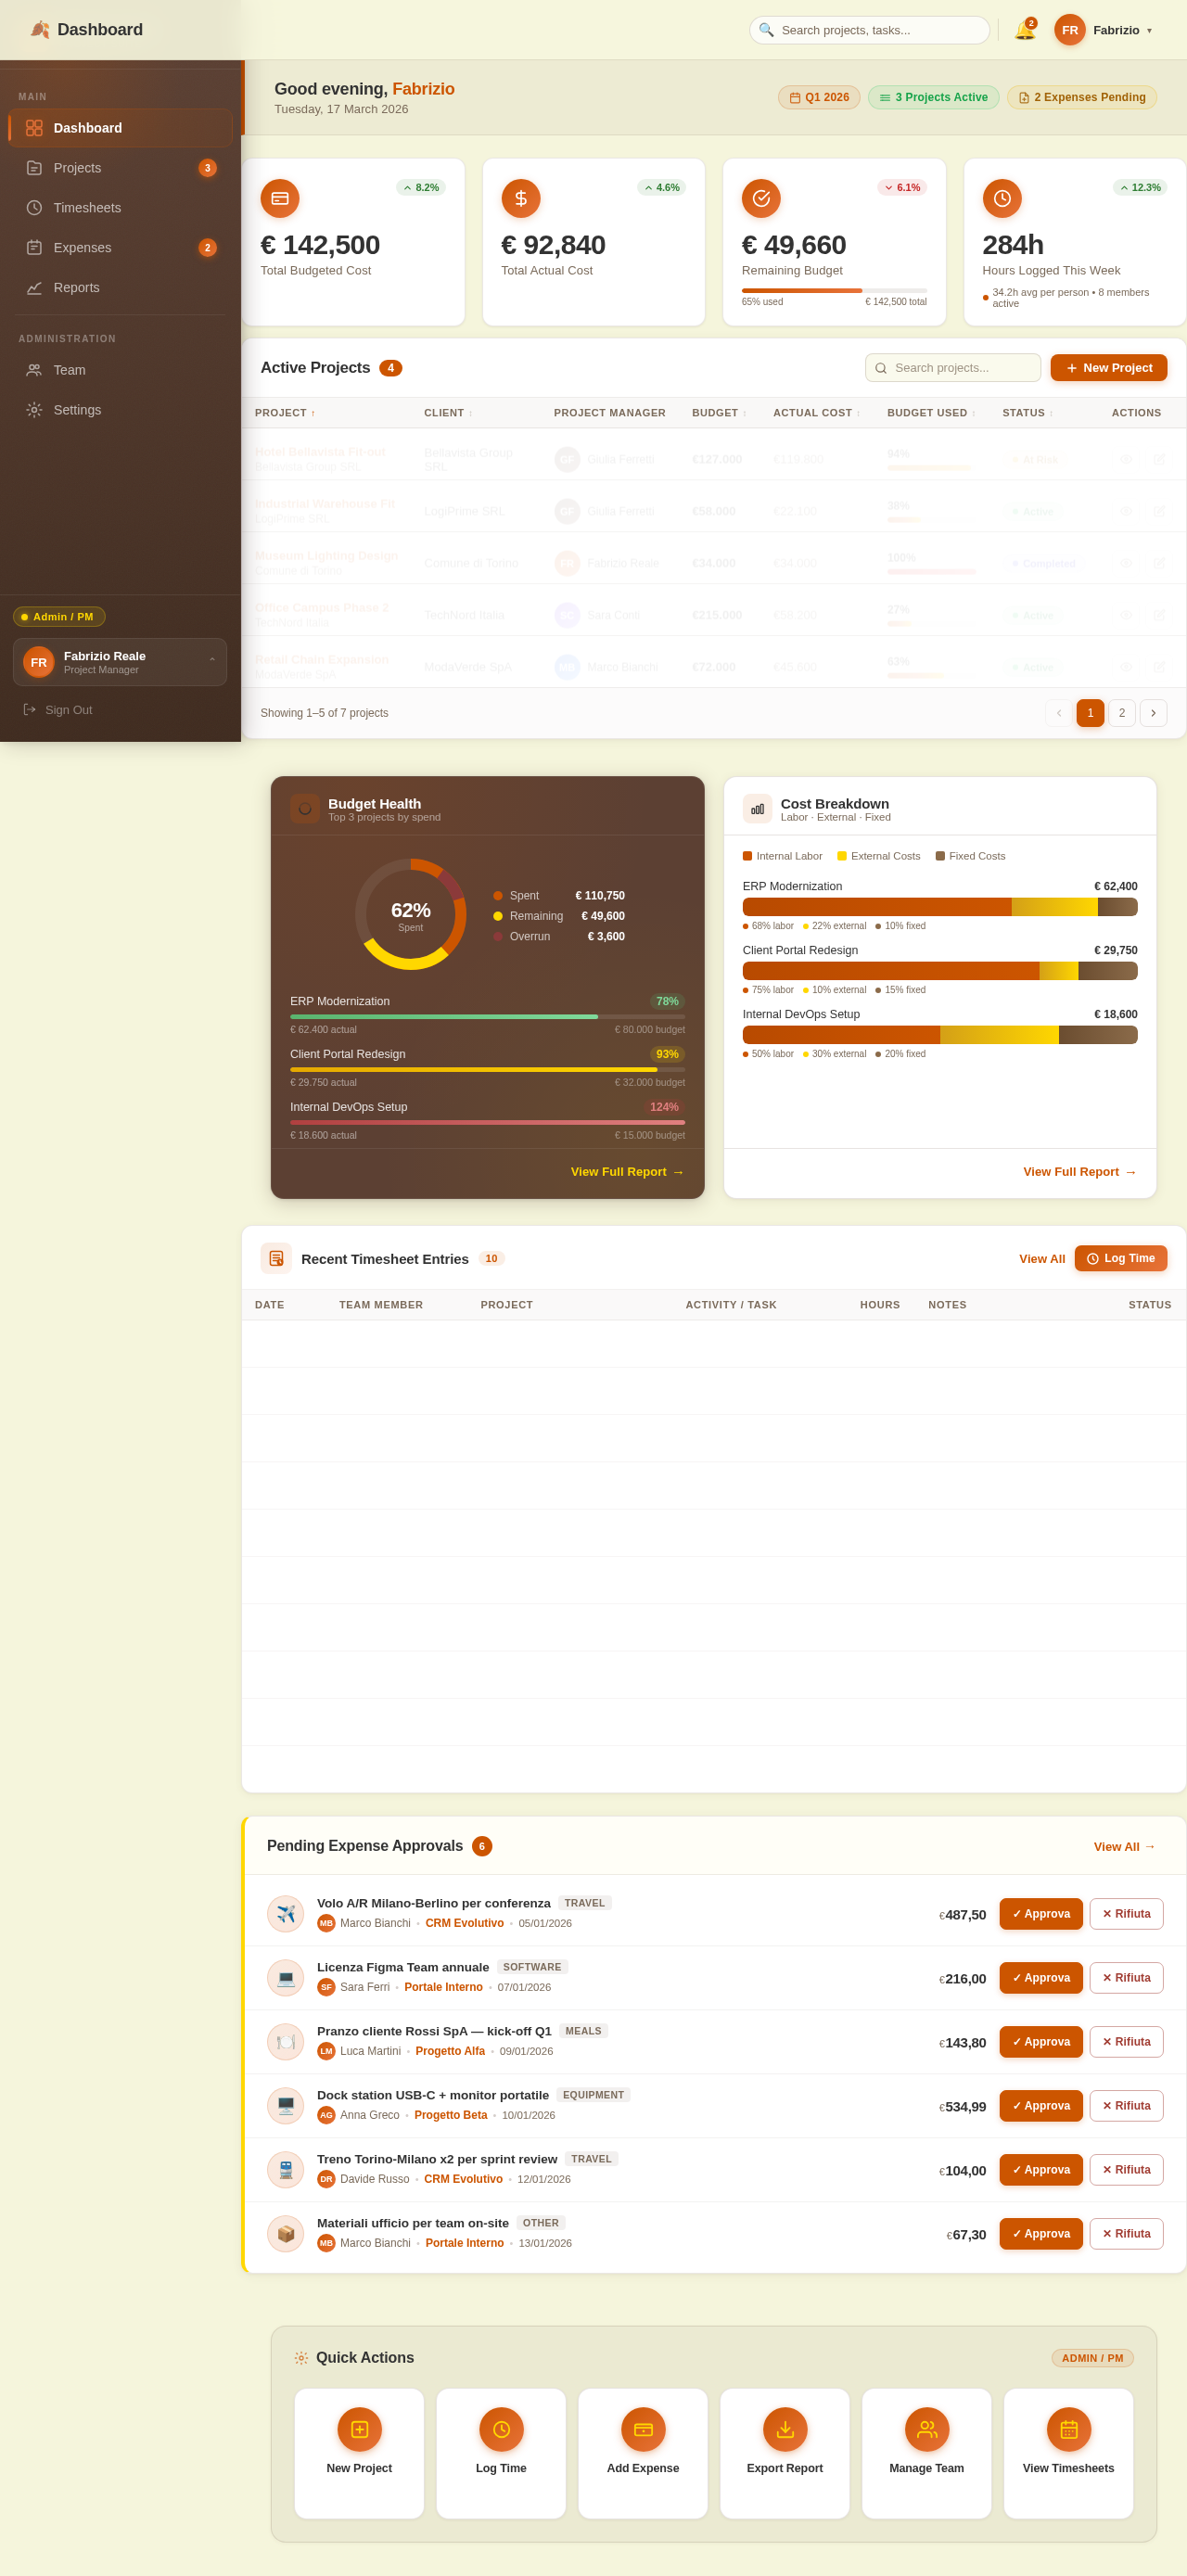Click the 3 Projects Active chip
This screenshot has width=1187, height=2576.
click(933, 97)
